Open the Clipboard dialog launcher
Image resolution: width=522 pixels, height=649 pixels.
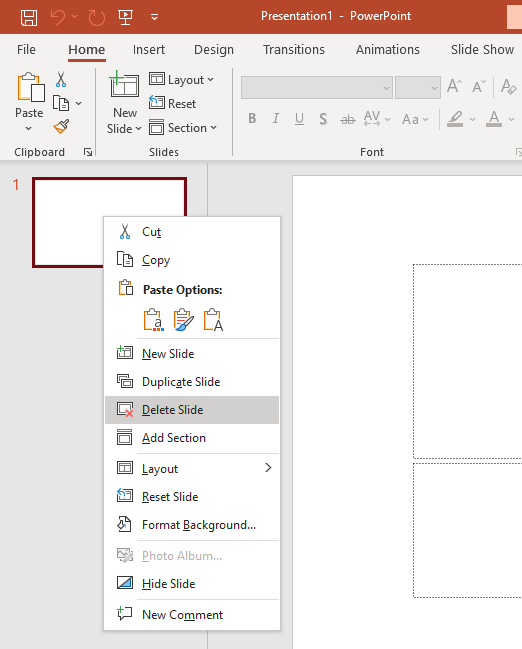88,152
